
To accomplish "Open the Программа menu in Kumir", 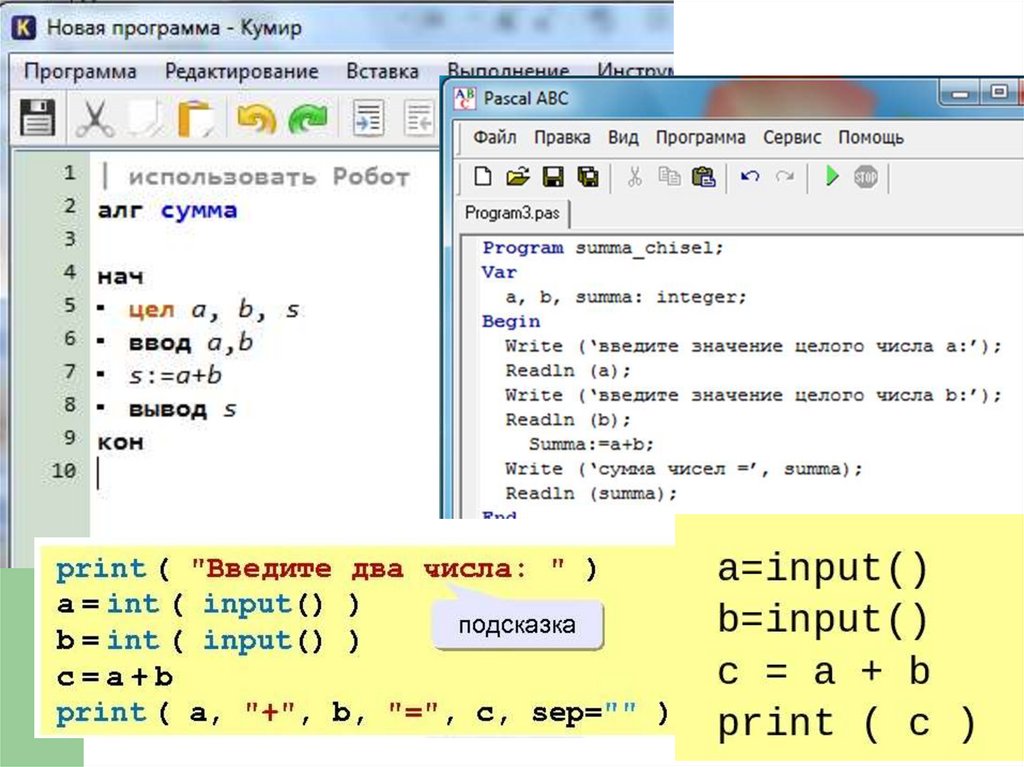I will [80, 71].
